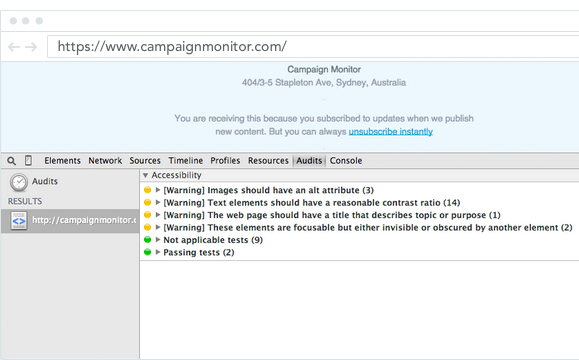Click the browser forward arrow
The width and height of the screenshot is (579, 360).
point(31,47)
